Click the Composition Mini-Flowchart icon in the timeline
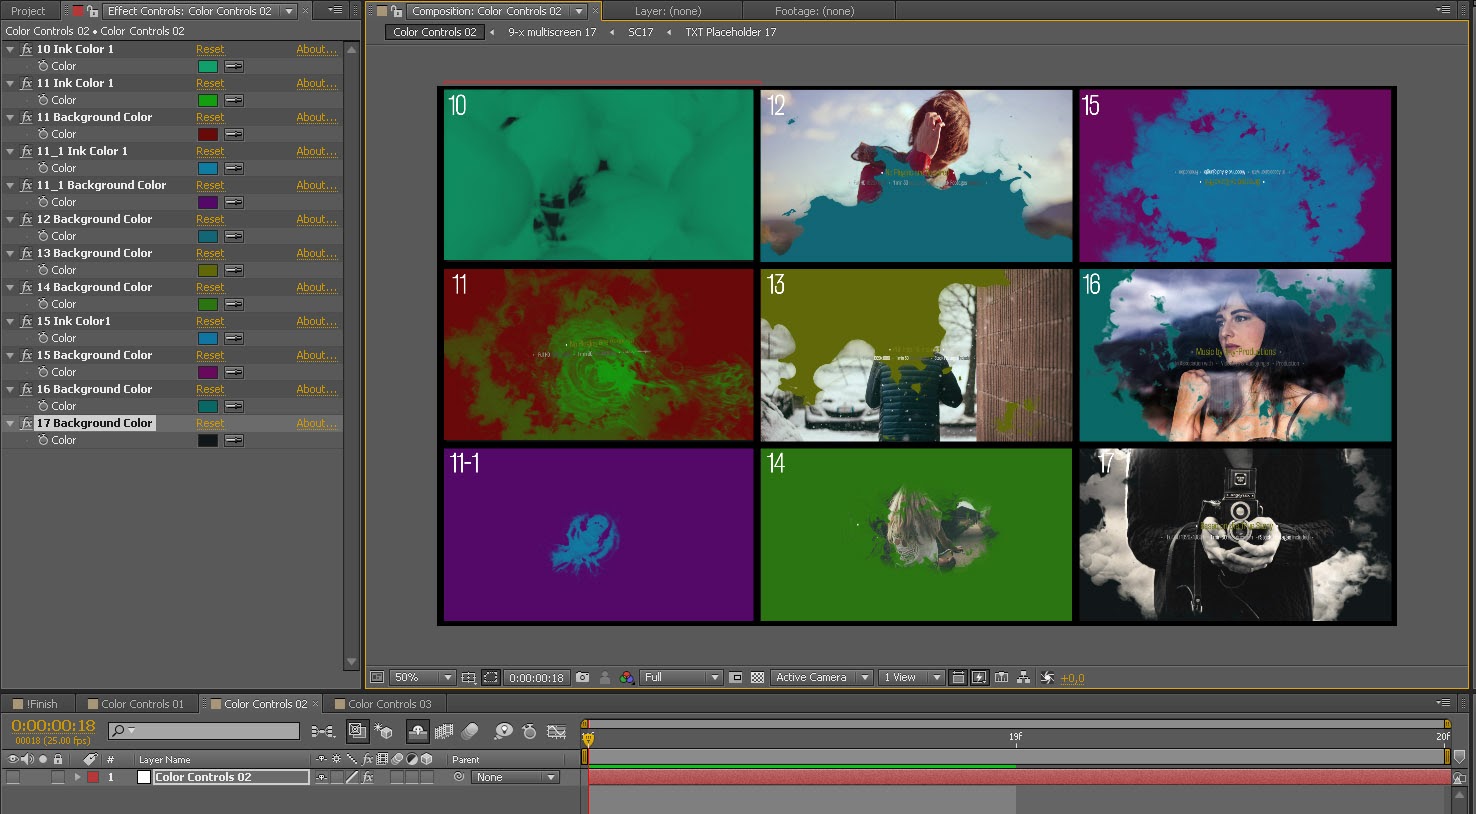The height and width of the screenshot is (814, 1476). point(323,732)
